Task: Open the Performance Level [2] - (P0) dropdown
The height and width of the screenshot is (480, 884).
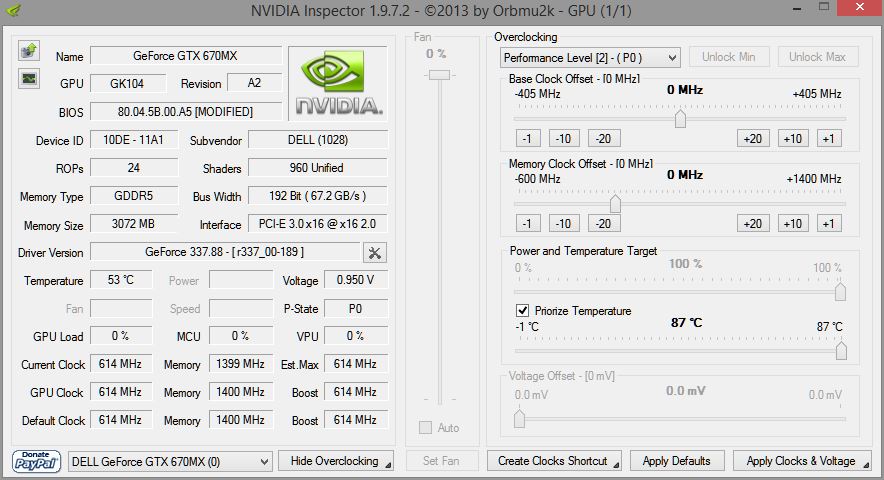Action: click(x=590, y=58)
